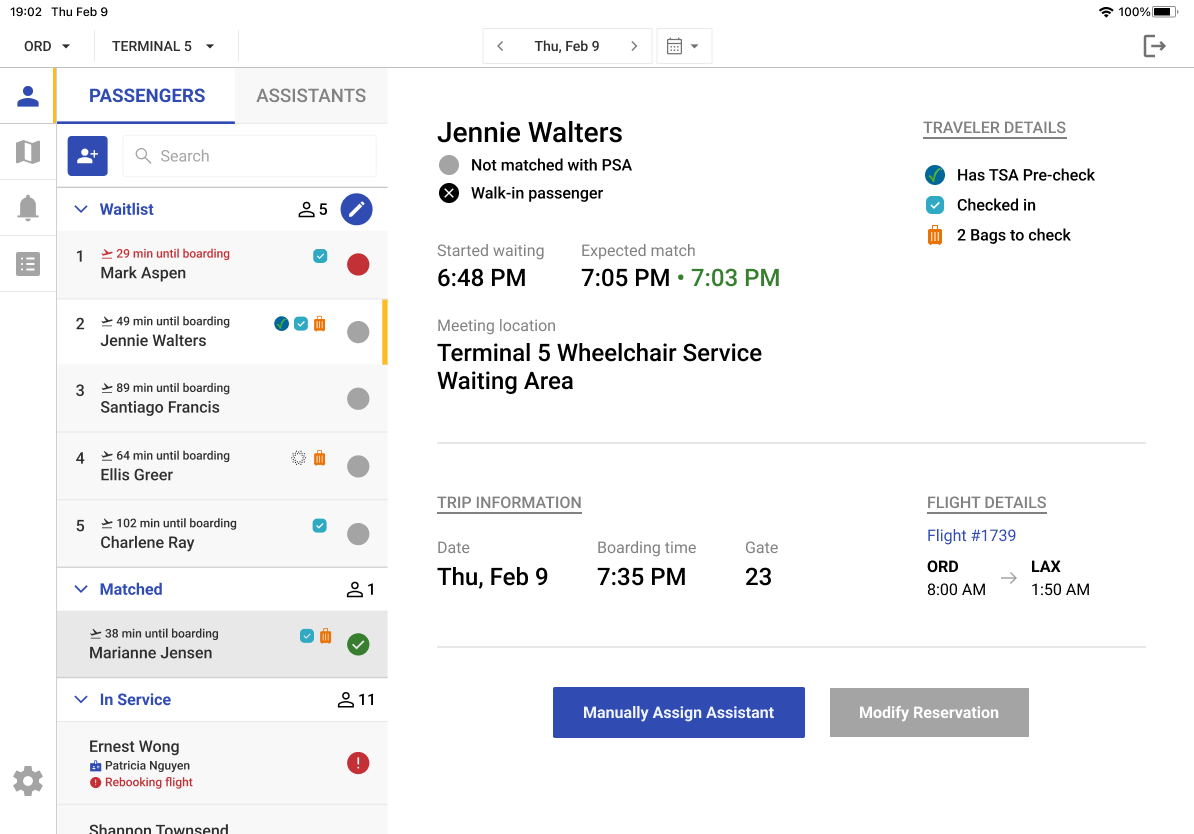Screen dimensions: 1194x834
Task: Collapse the Waitlist section
Action: pyautogui.click(x=81, y=209)
